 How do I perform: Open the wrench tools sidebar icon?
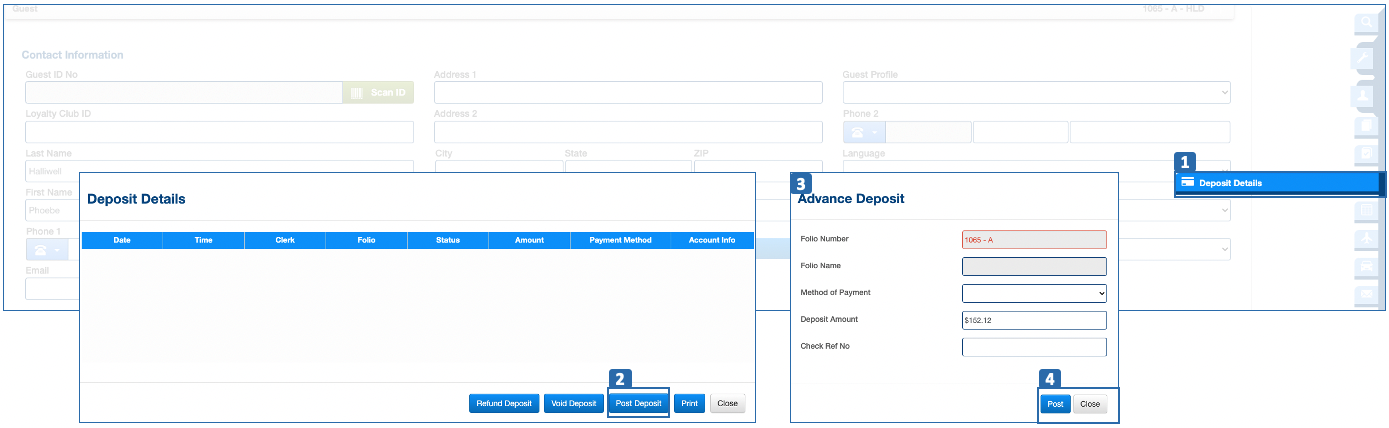click(1366, 58)
